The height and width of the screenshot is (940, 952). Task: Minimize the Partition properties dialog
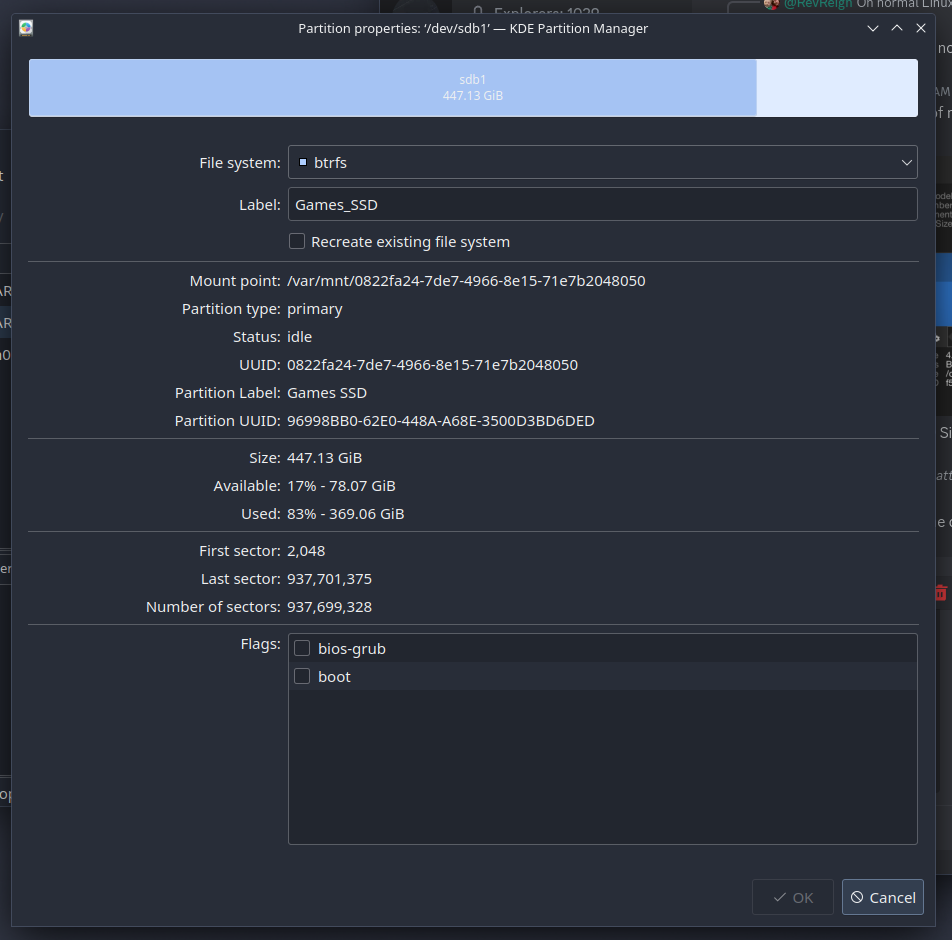(872, 28)
